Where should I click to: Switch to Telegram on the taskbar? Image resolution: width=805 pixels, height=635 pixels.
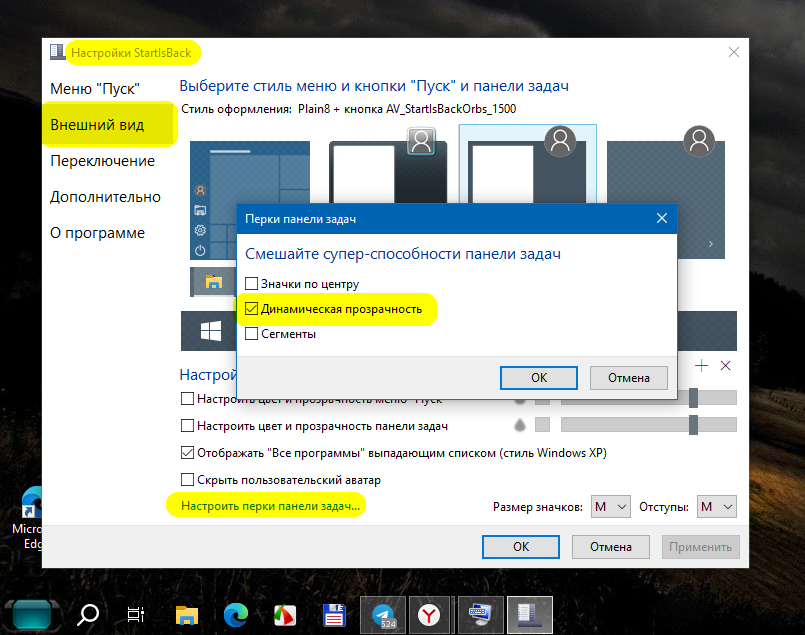(383, 615)
